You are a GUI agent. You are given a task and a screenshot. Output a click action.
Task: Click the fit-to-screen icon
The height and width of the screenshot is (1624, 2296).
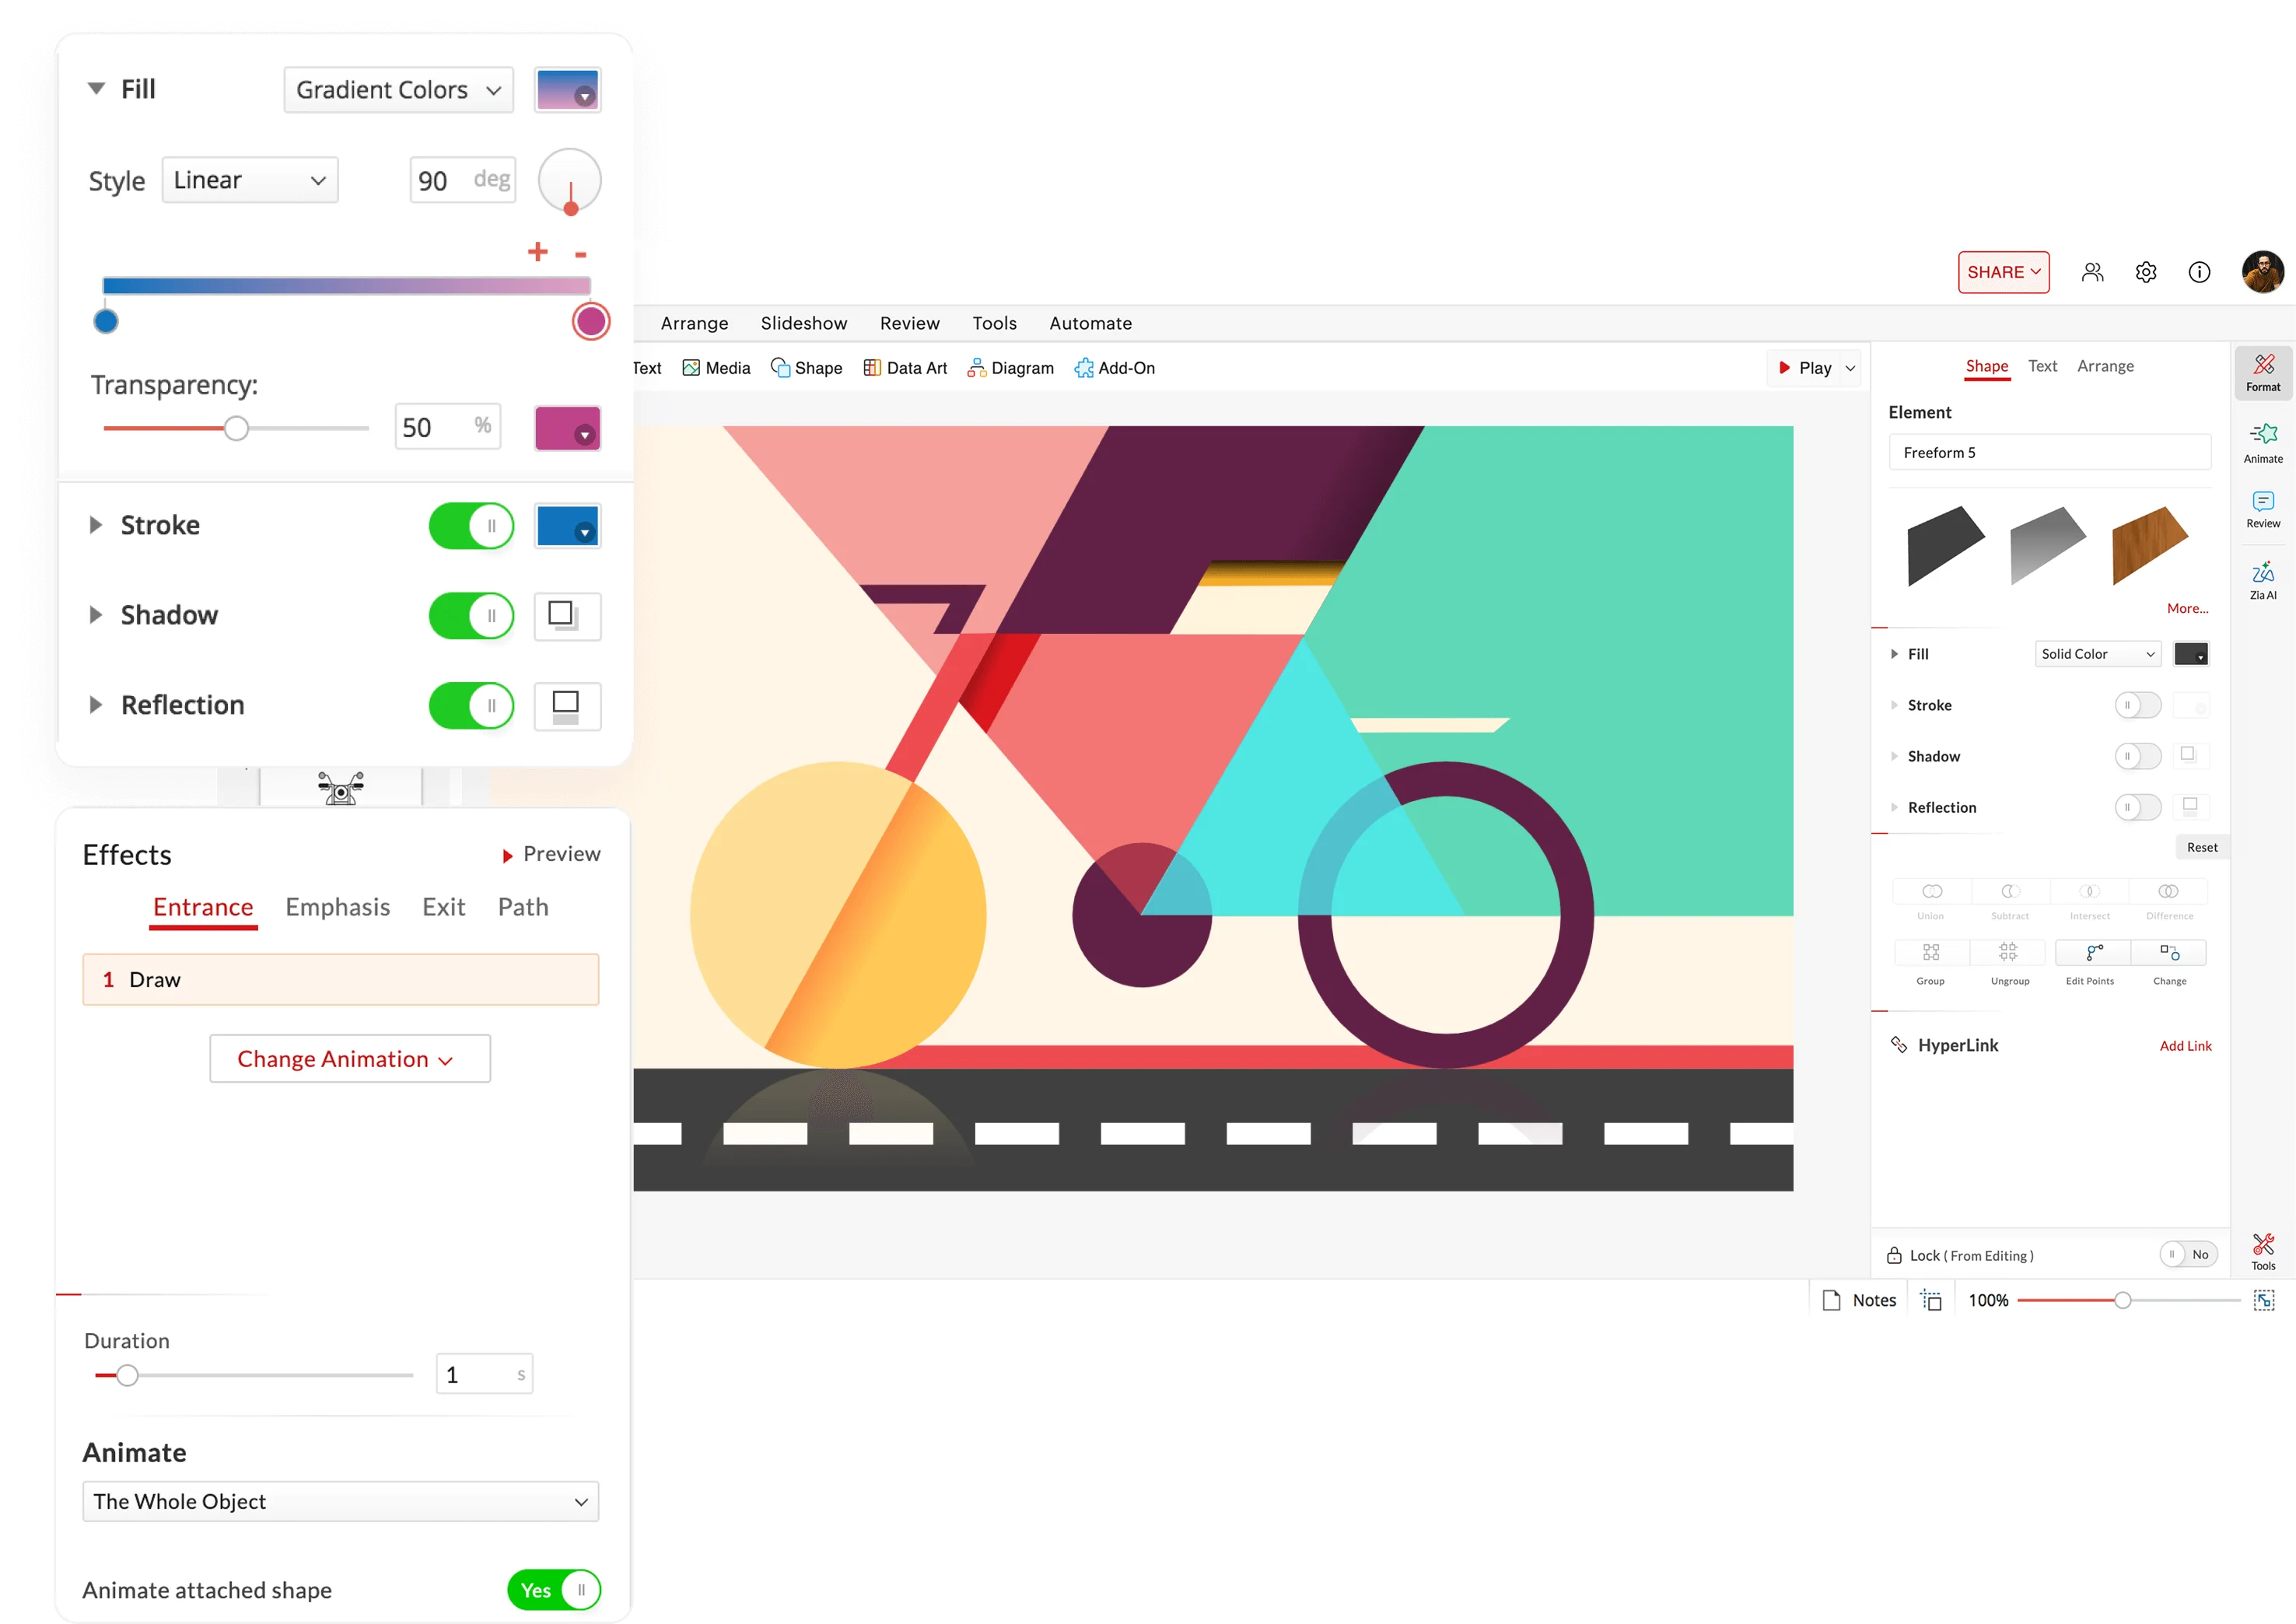pos(2264,1300)
